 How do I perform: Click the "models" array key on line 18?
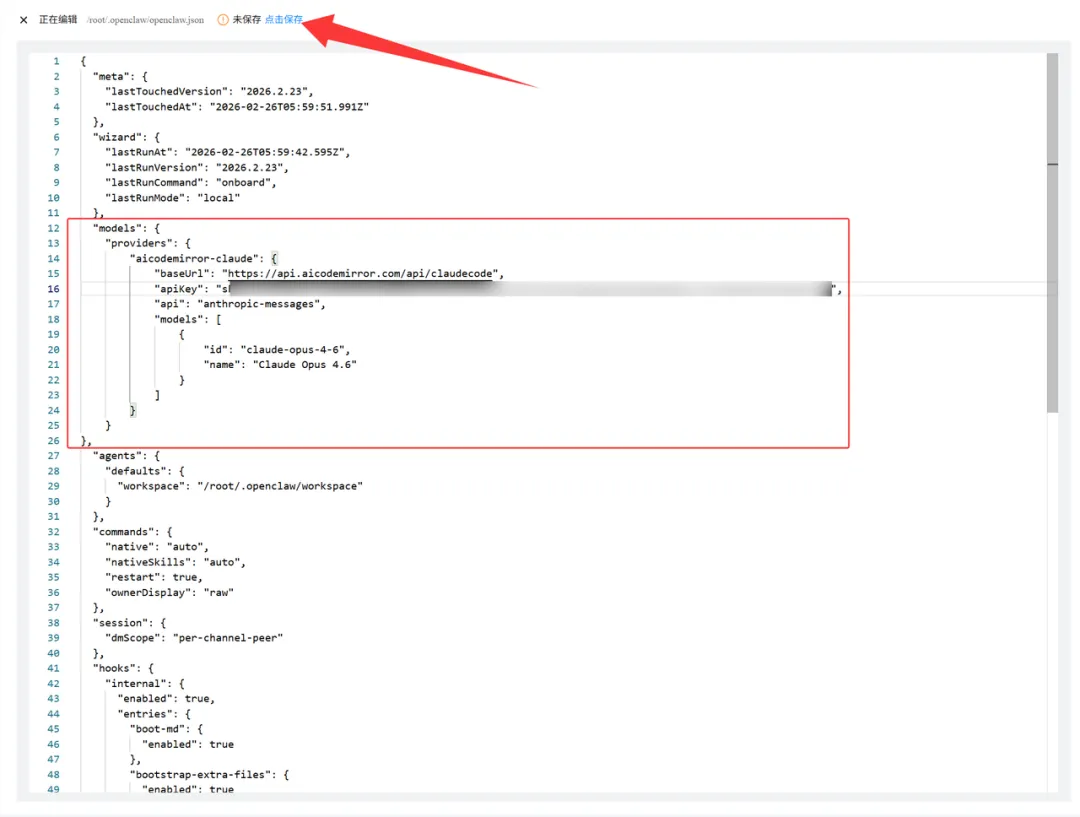tap(179, 319)
